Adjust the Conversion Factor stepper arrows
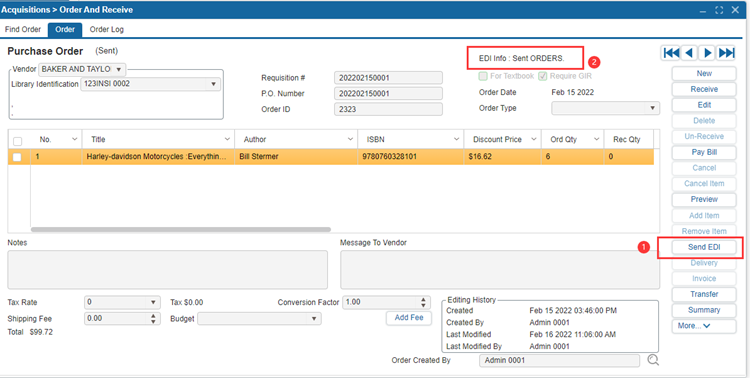This screenshot has width=750, height=378. click(423, 303)
